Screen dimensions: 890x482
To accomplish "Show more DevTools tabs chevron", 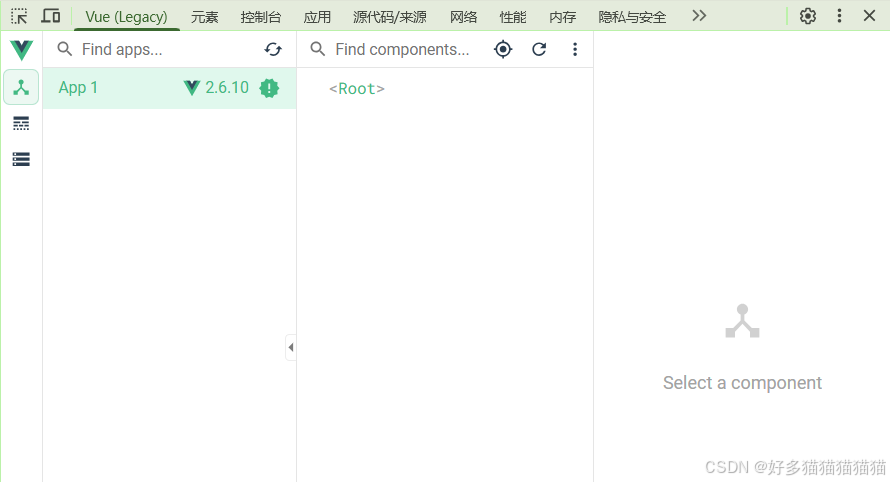I will [x=699, y=16].
